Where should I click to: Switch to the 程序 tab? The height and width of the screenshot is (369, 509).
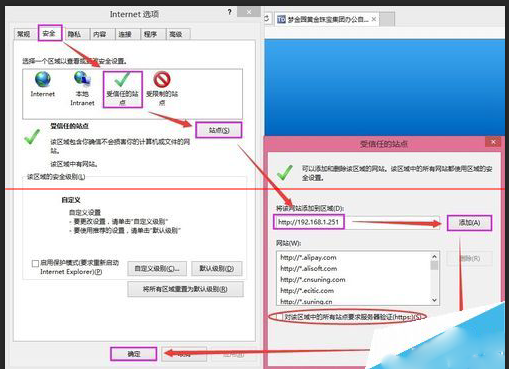click(x=150, y=34)
